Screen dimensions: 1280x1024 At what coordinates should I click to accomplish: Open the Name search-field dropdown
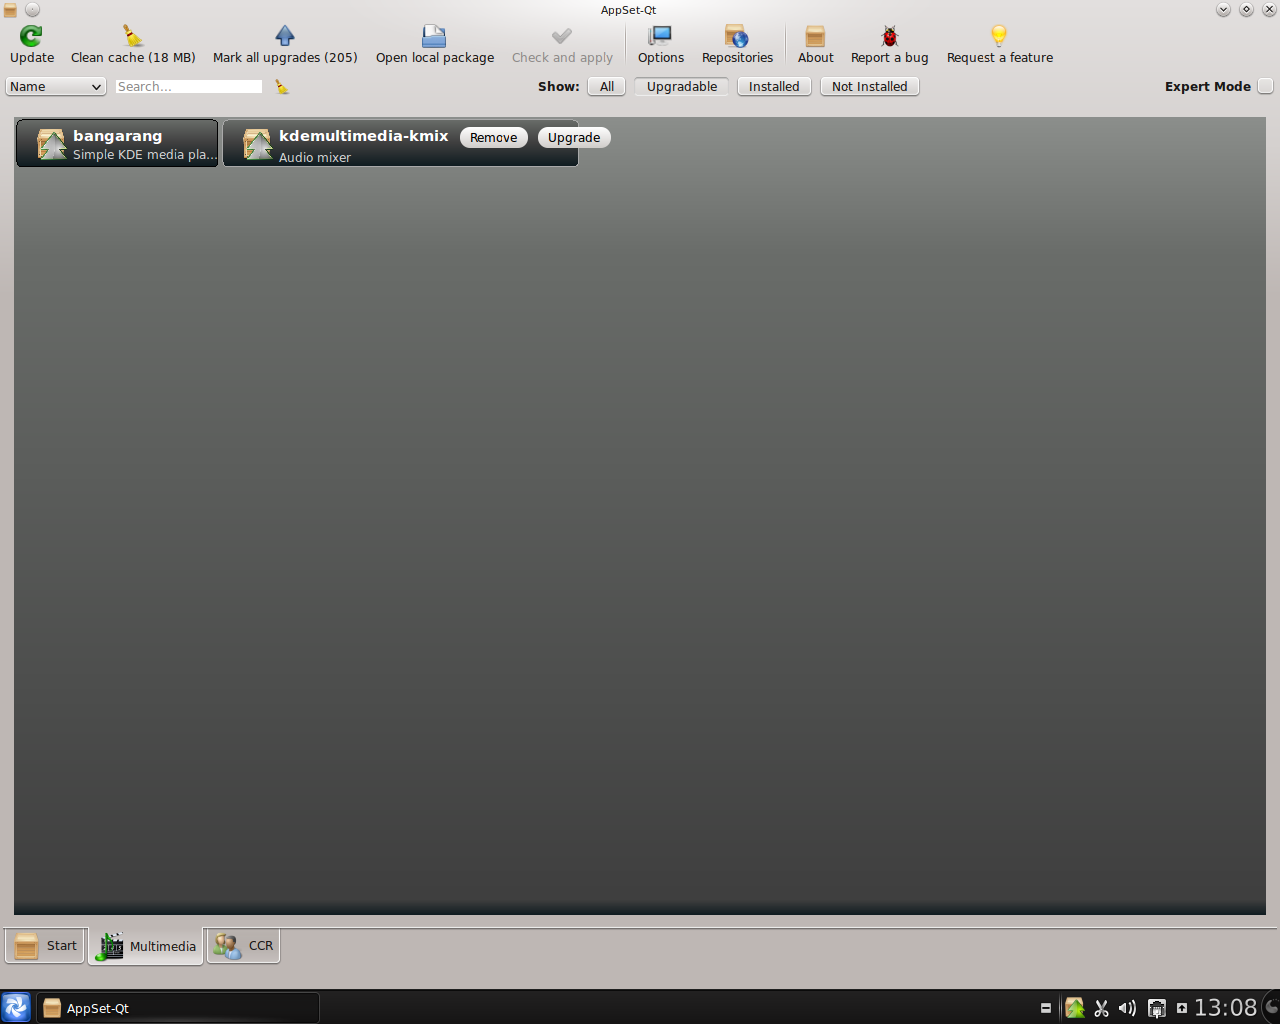(x=56, y=87)
